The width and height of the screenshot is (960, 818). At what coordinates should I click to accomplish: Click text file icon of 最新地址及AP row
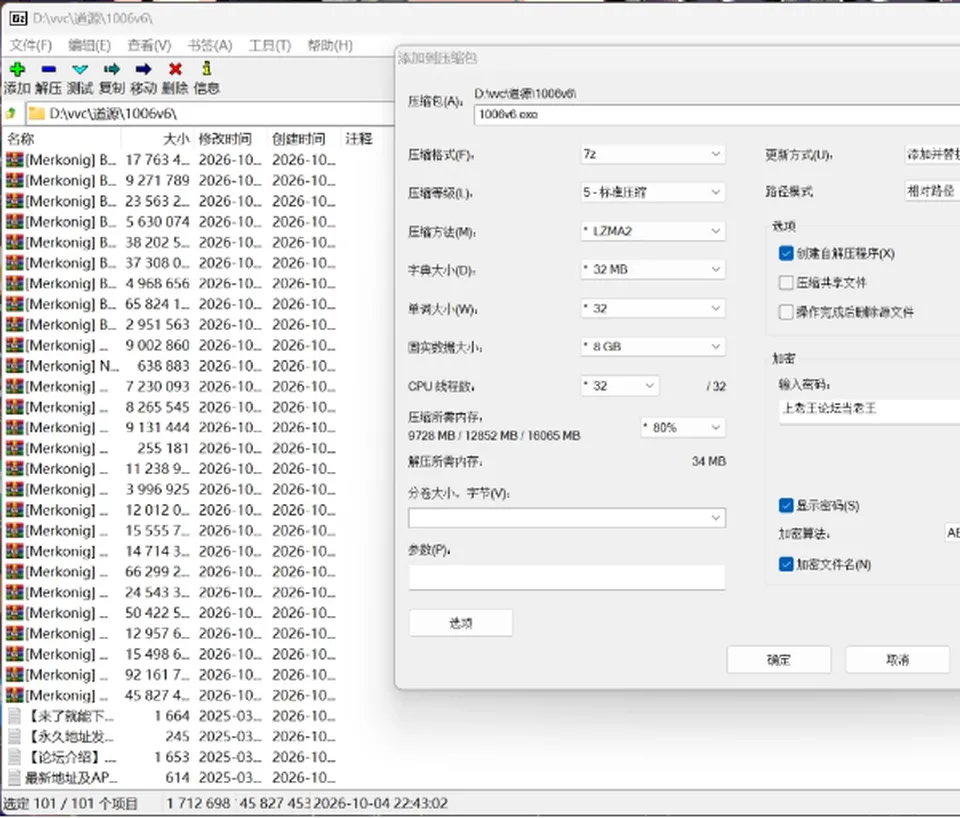click(x=15, y=778)
